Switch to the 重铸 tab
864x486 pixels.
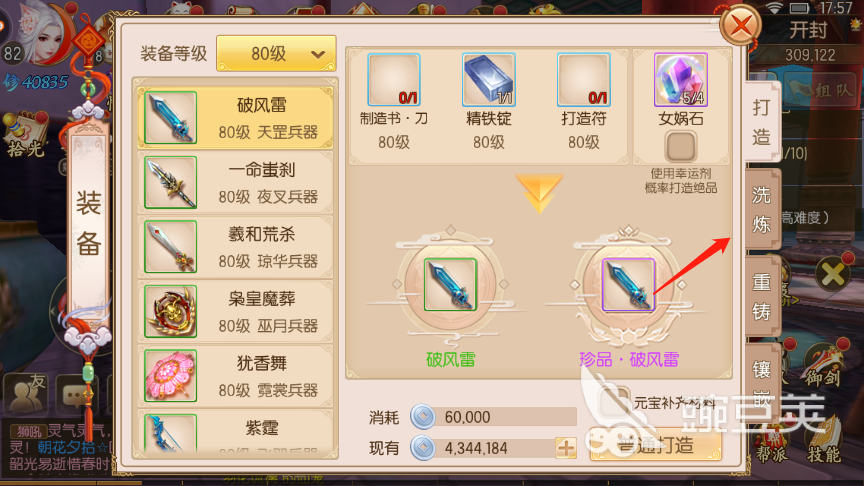pos(762,296)
